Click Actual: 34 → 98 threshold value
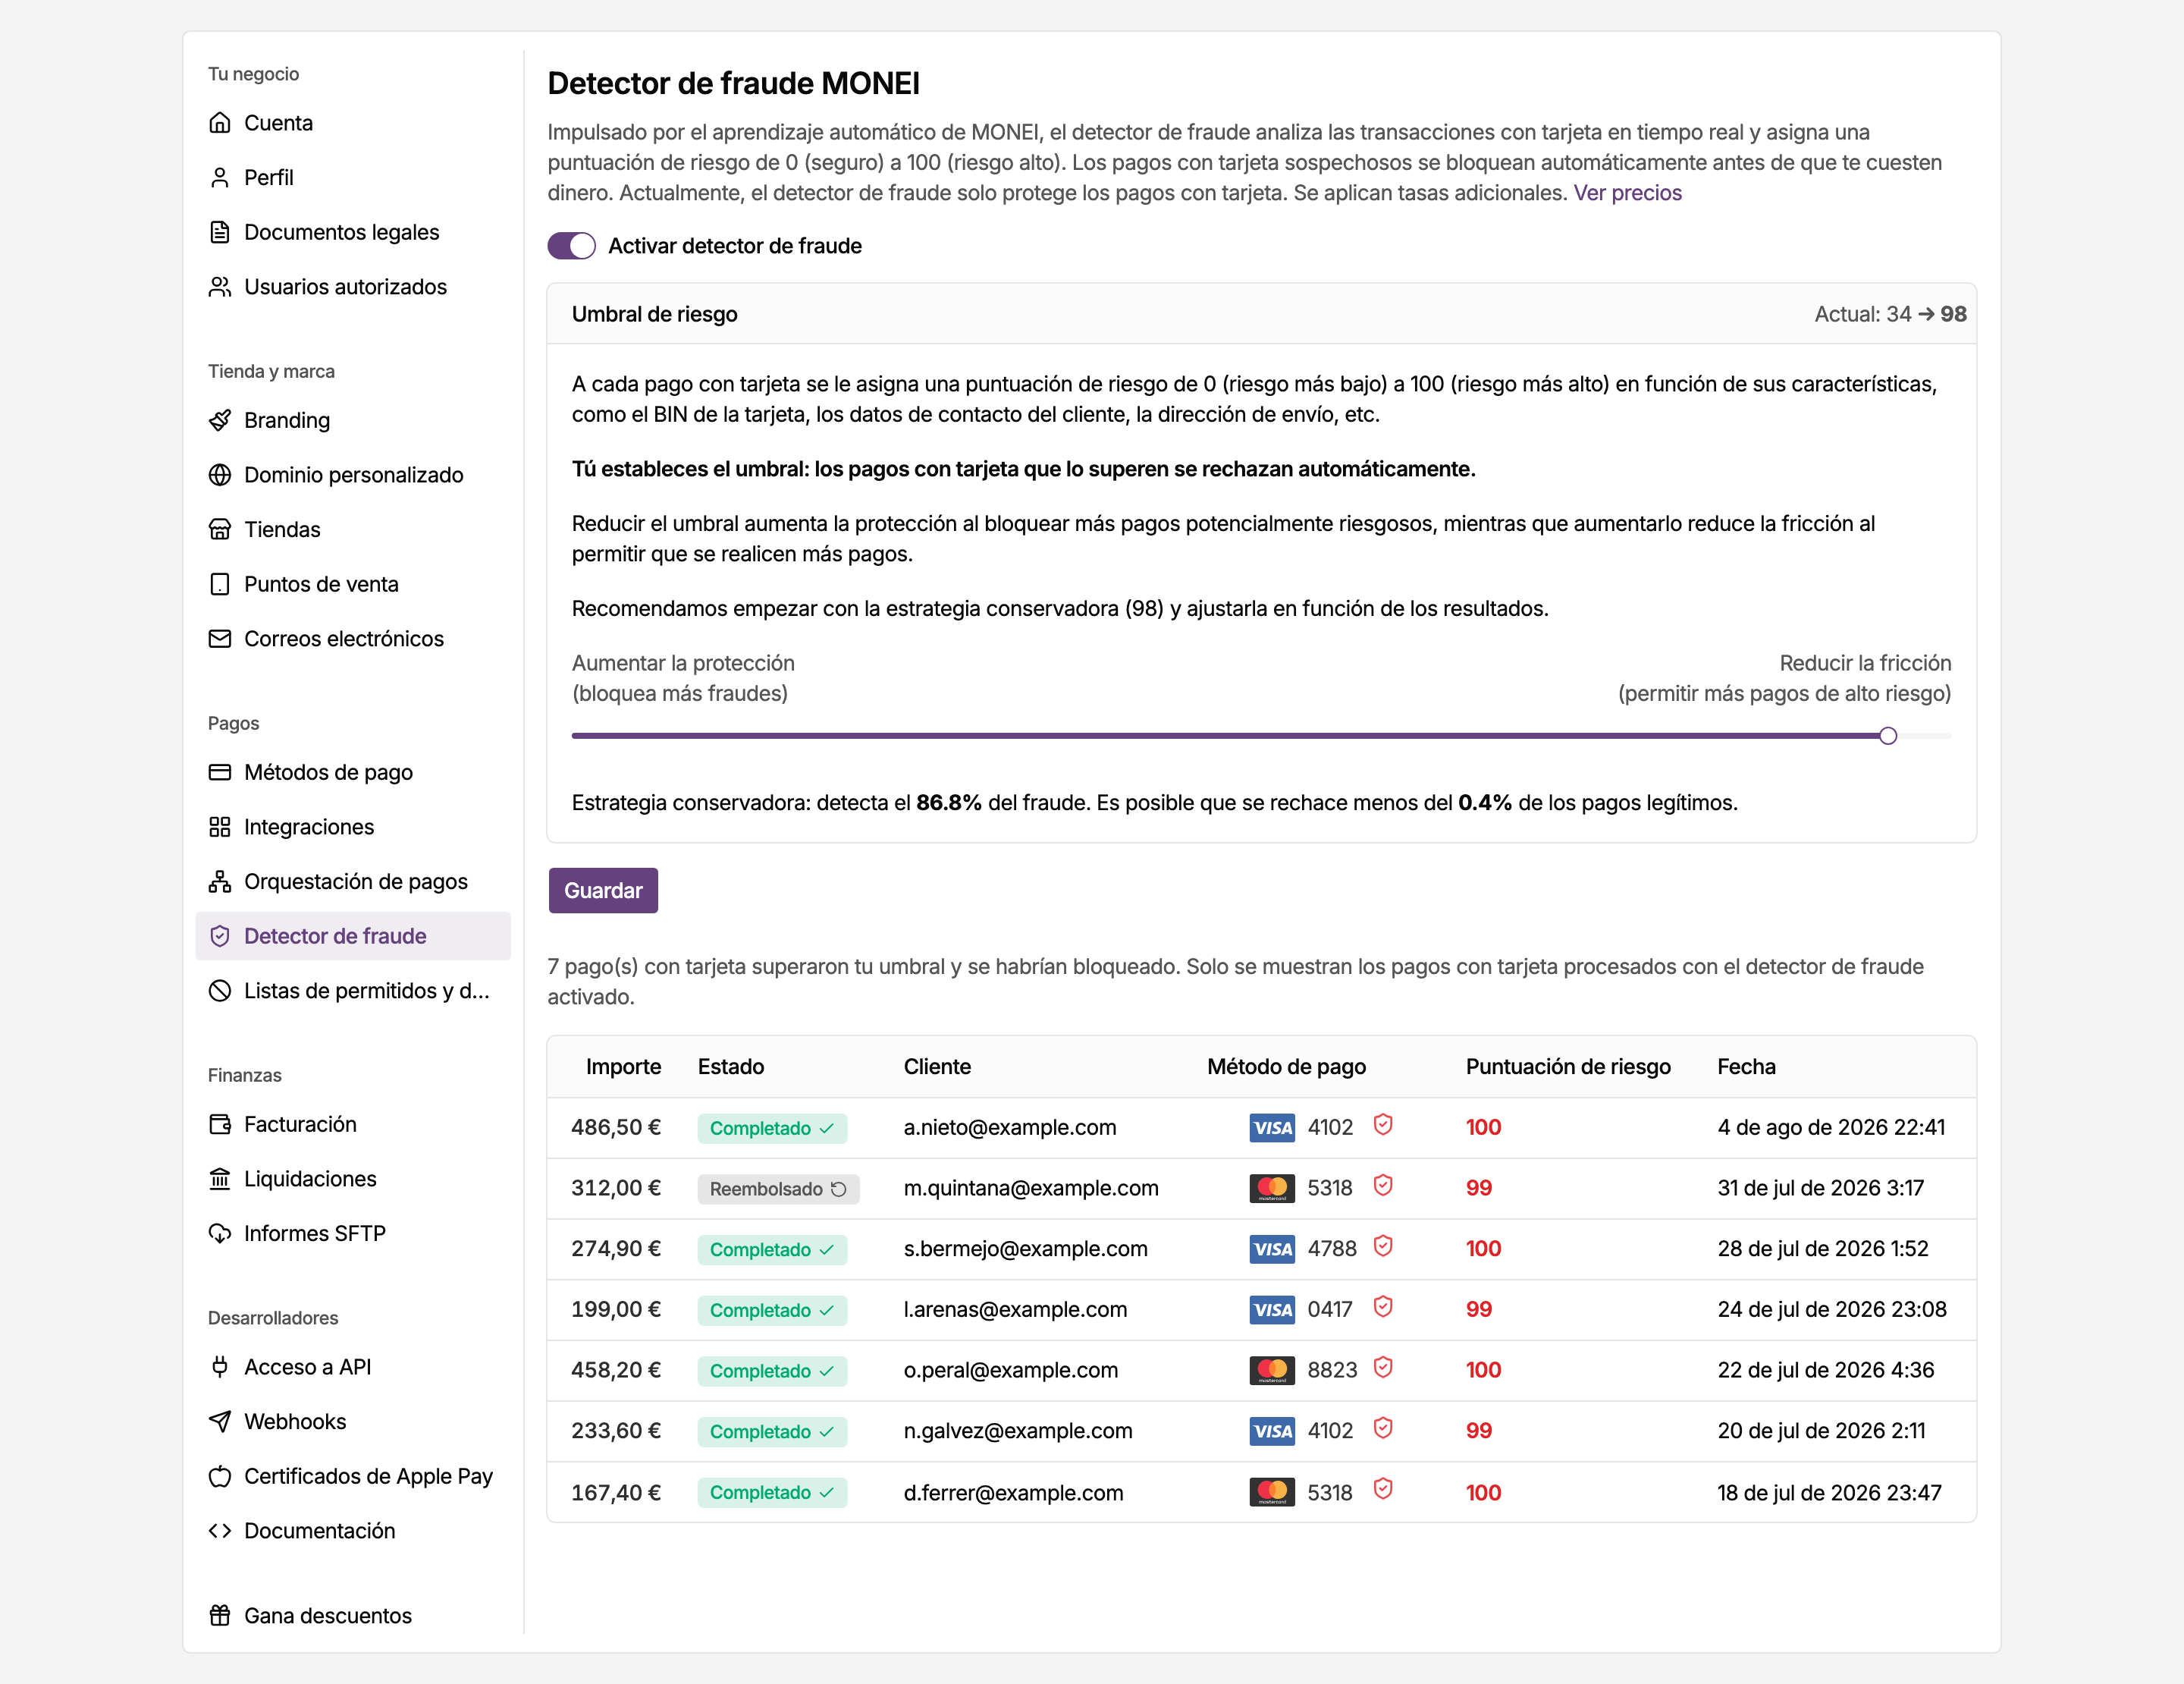 pos(1890,314)
